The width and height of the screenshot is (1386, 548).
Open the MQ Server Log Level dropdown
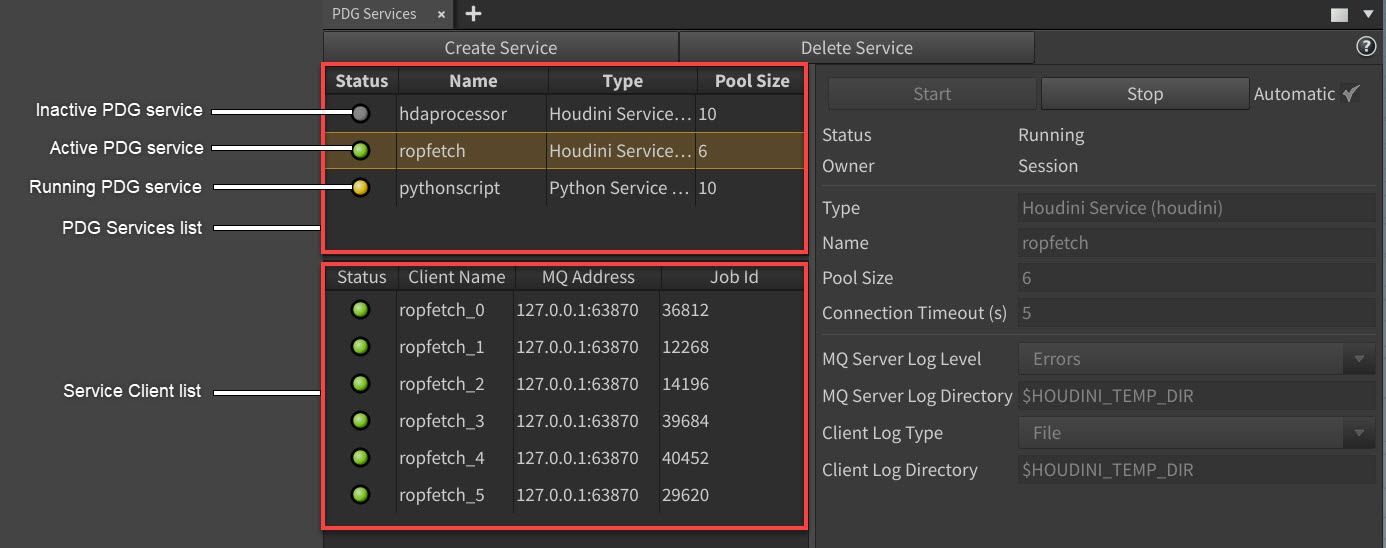coord(1196,359)
